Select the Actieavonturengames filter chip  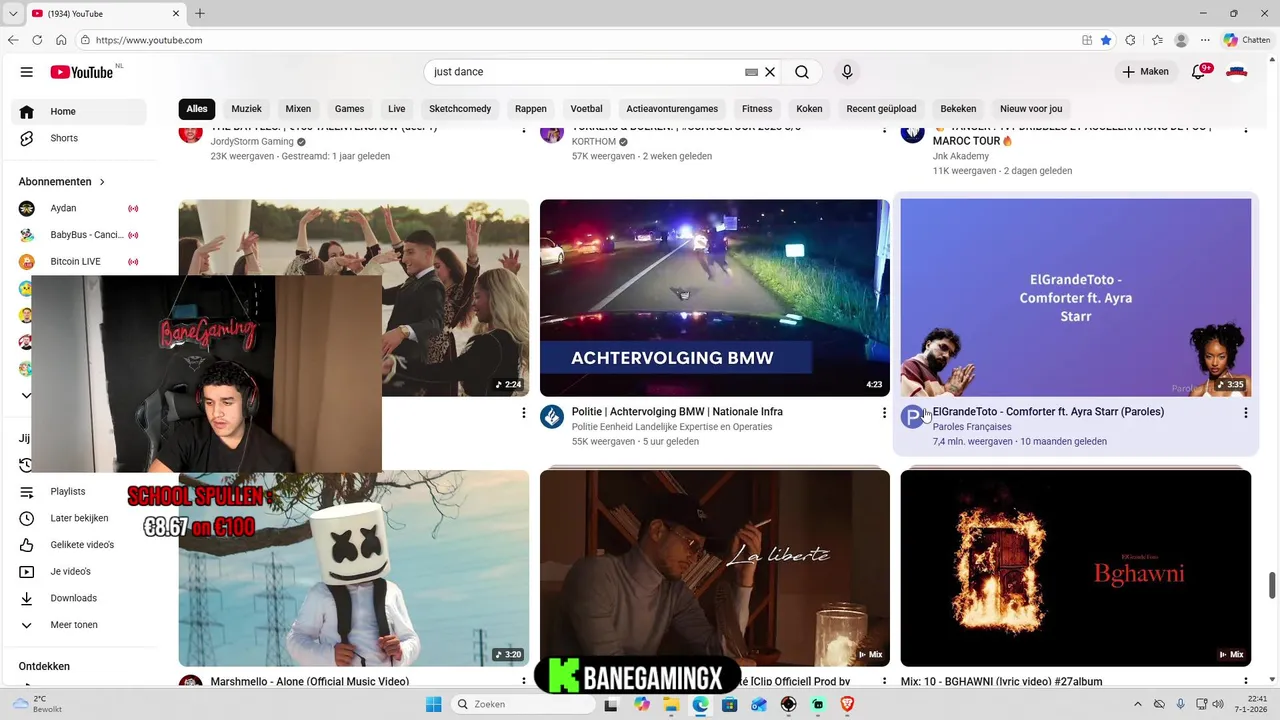point(672,108)
